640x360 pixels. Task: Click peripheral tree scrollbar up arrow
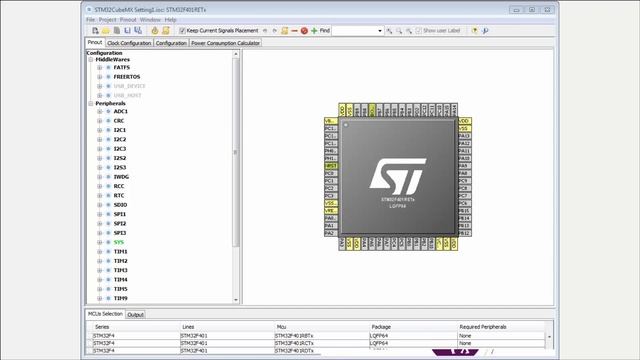coord(236,54)
